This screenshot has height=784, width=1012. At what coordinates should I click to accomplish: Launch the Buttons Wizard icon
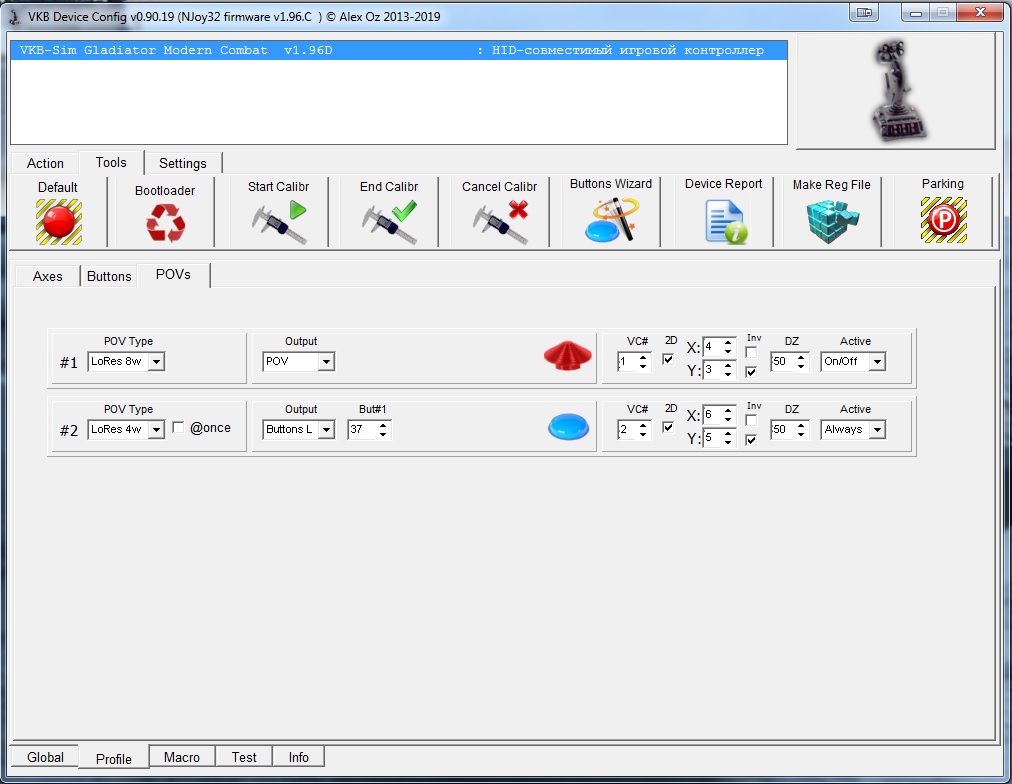tap(611, 219)
